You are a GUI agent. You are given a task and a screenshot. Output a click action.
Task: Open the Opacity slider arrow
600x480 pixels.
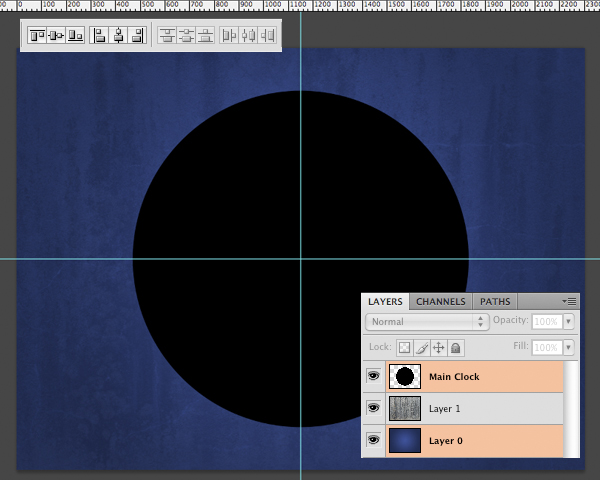(x=569, y=322)
